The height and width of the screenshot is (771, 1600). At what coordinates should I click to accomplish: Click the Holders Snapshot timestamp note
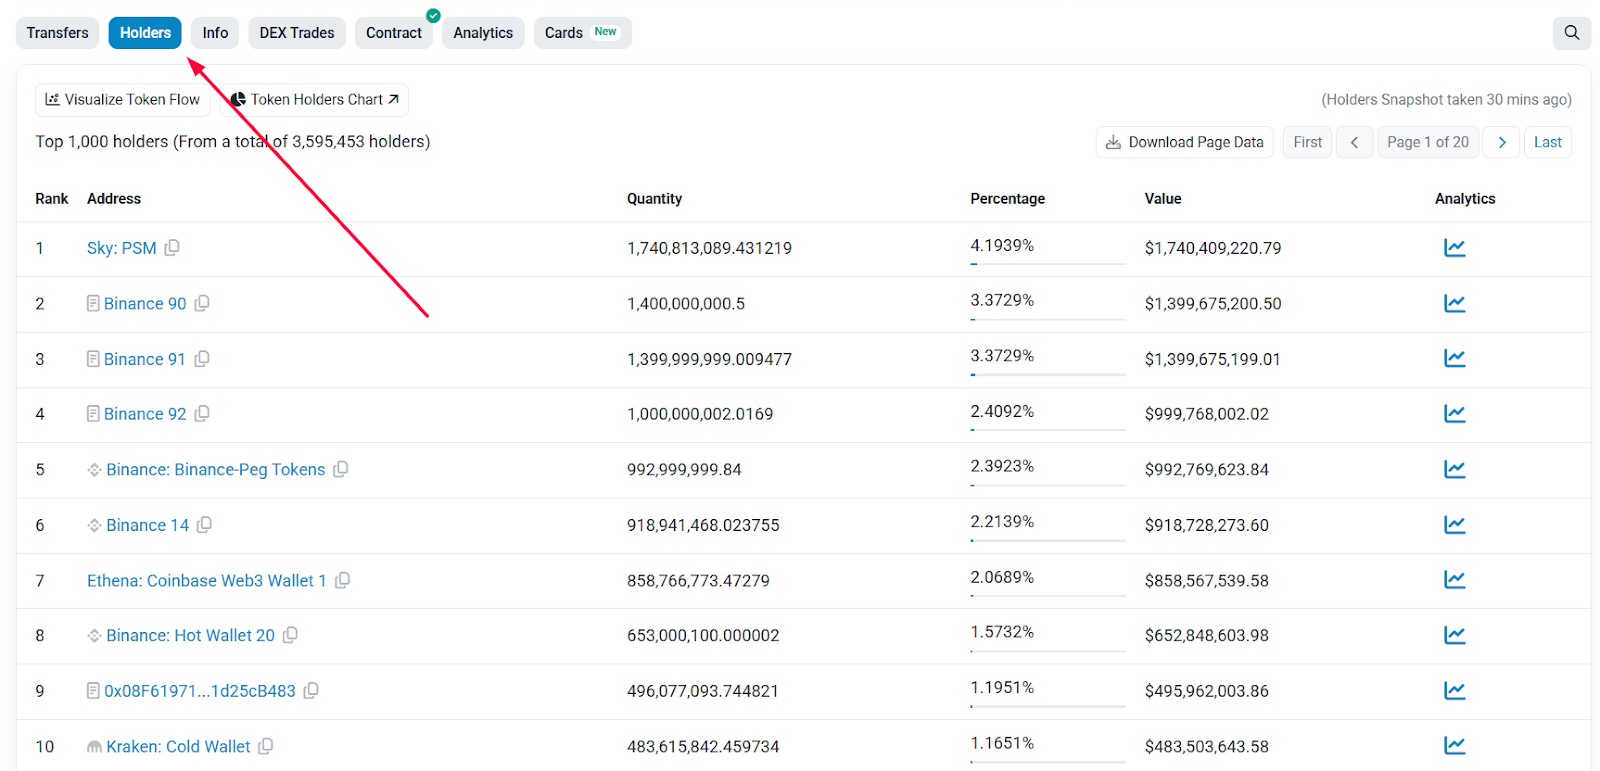1446,99
